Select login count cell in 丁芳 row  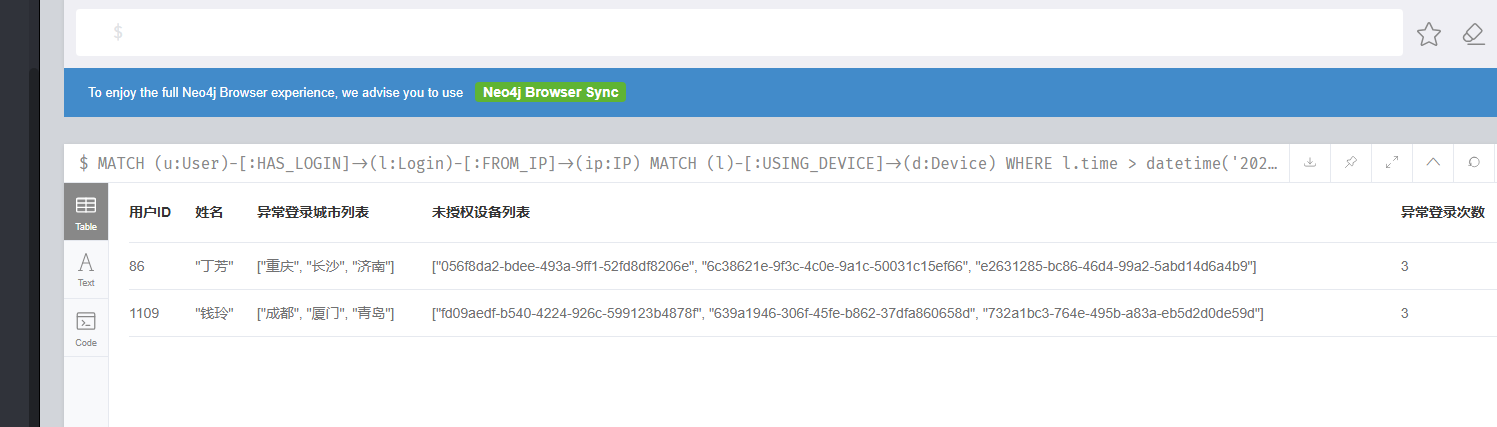1405,266
